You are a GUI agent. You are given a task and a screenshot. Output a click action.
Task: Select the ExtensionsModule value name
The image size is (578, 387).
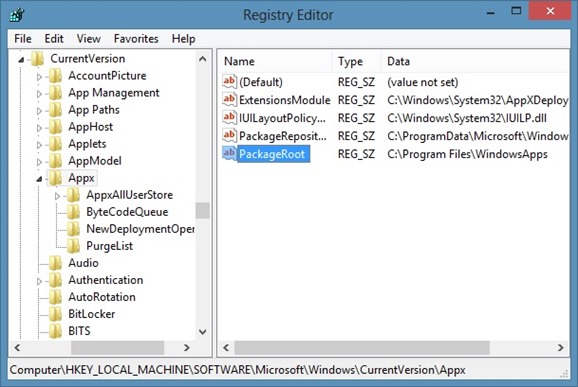pyautogui.click(x=285, y=100)
